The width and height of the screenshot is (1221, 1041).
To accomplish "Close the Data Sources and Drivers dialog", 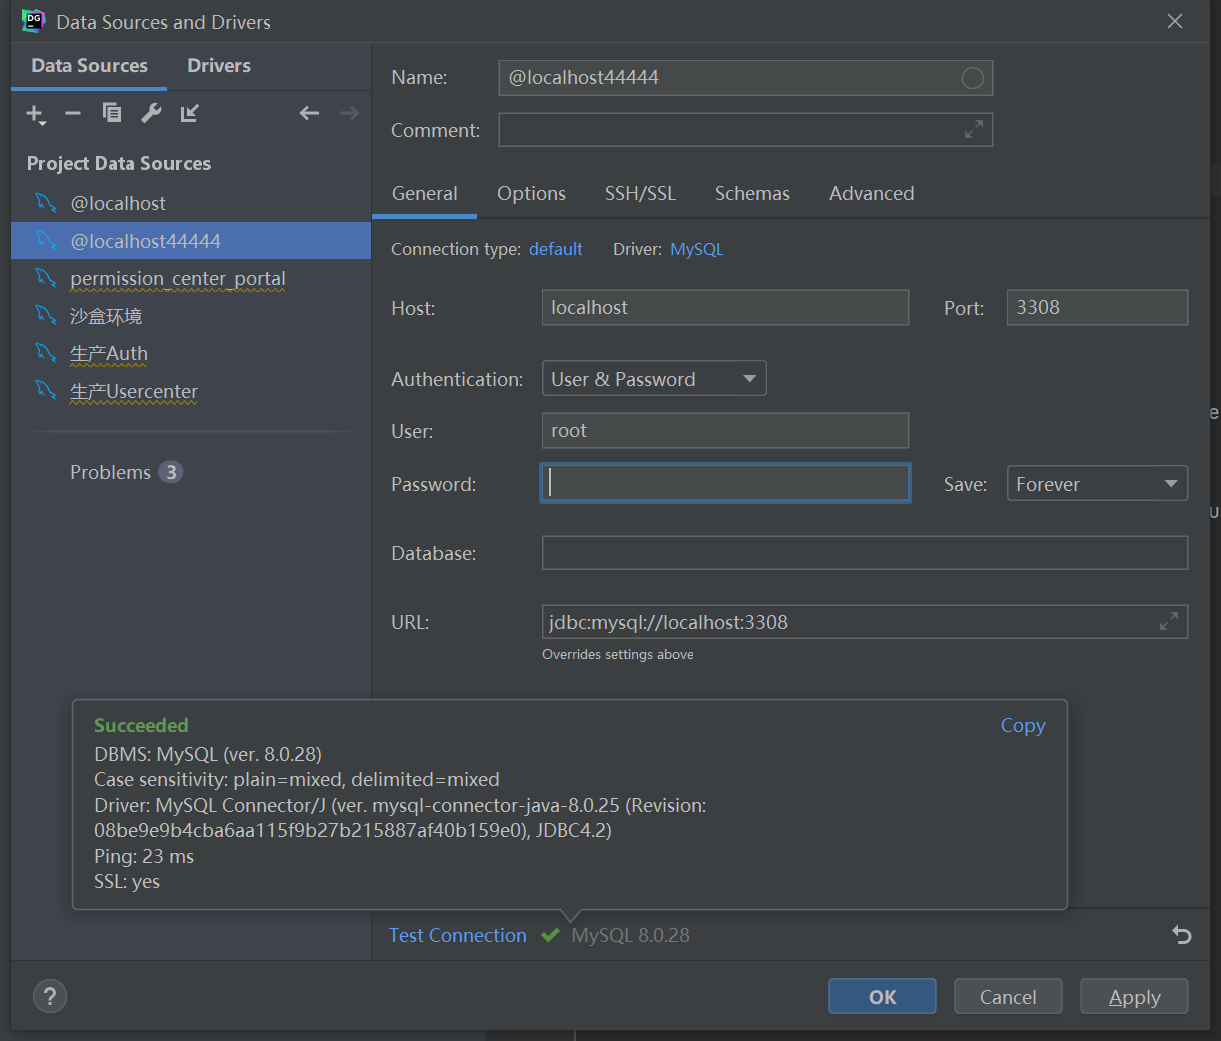I will pos(1175,21).
